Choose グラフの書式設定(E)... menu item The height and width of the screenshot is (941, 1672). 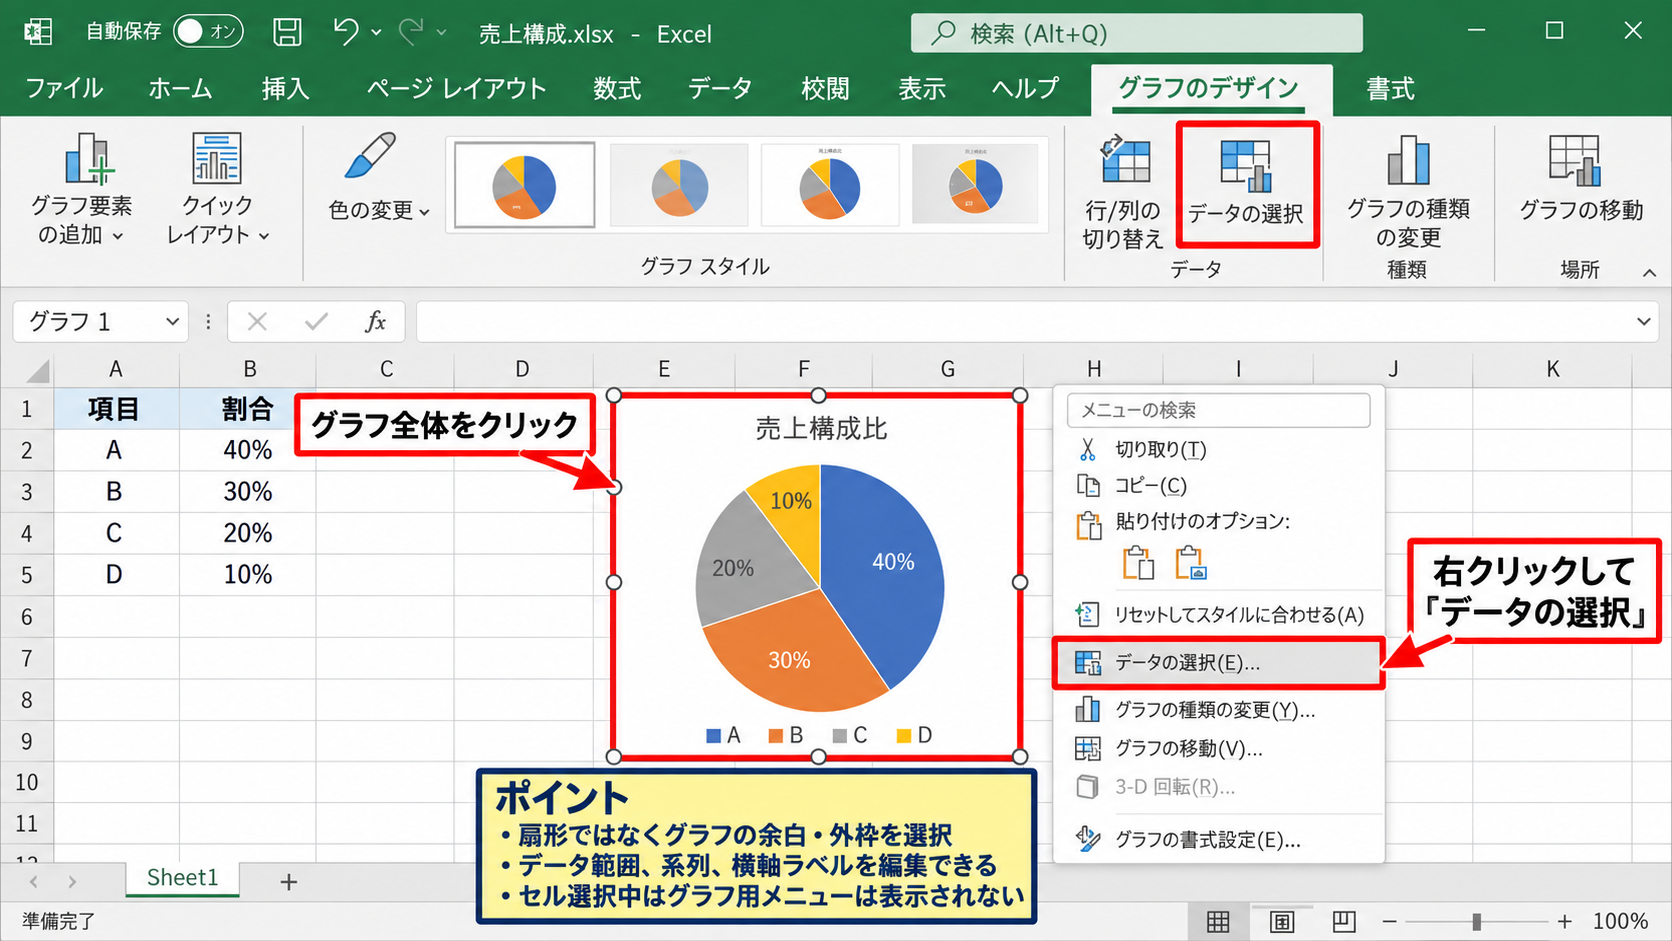[x=1218, y=840]
